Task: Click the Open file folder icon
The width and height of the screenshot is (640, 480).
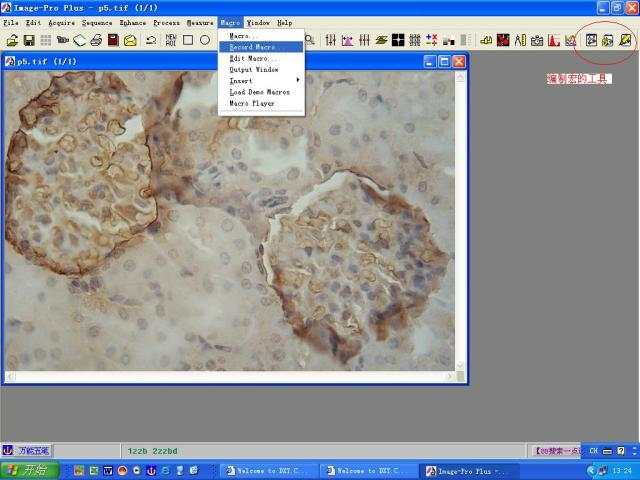Action: [12, 40]
